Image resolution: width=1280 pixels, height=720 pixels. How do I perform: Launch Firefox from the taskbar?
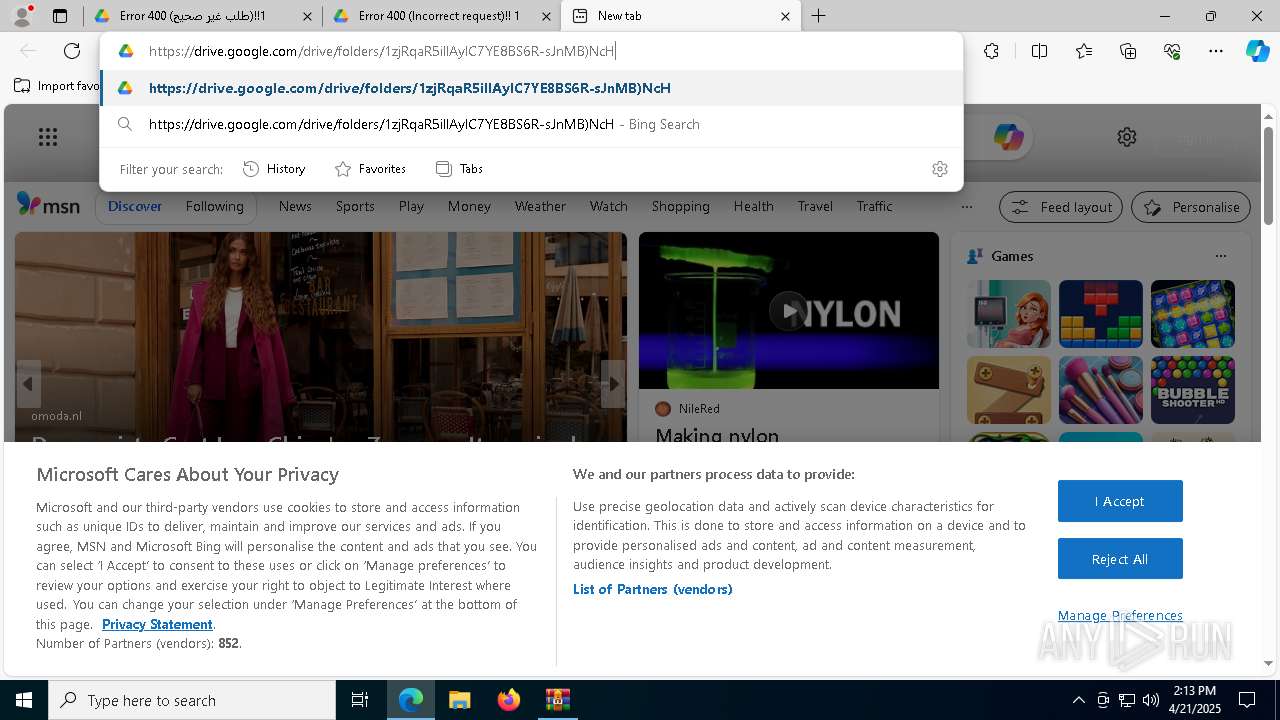pos(509,700)
